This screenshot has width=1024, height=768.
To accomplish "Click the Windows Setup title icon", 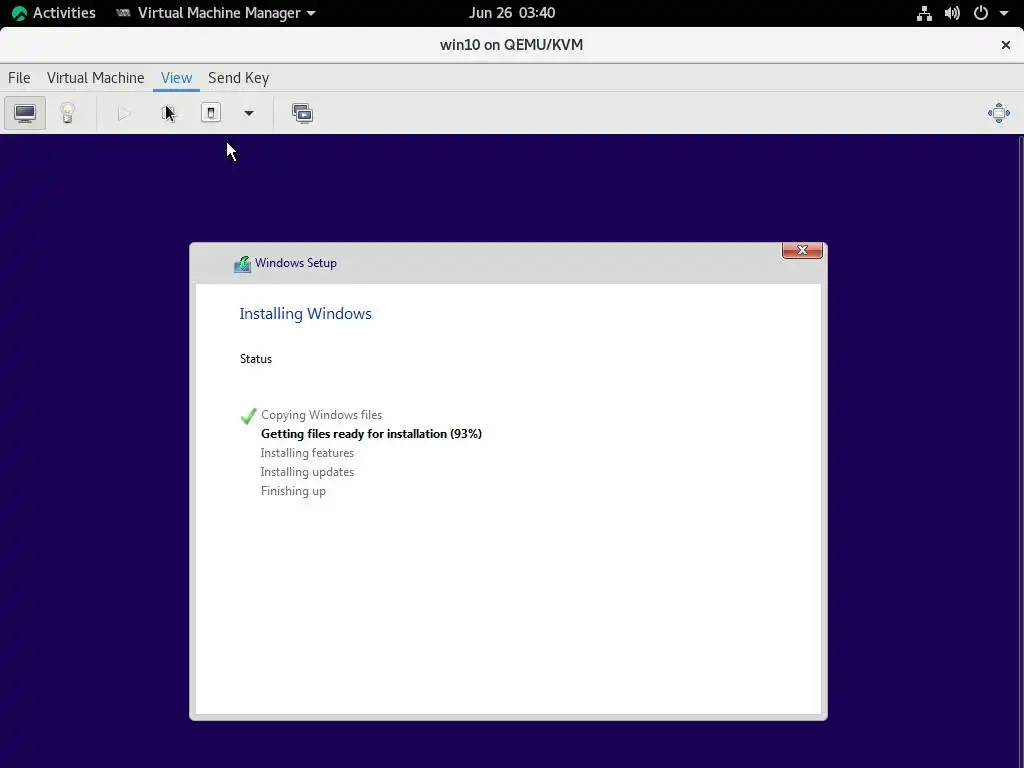I will point(242,264).
